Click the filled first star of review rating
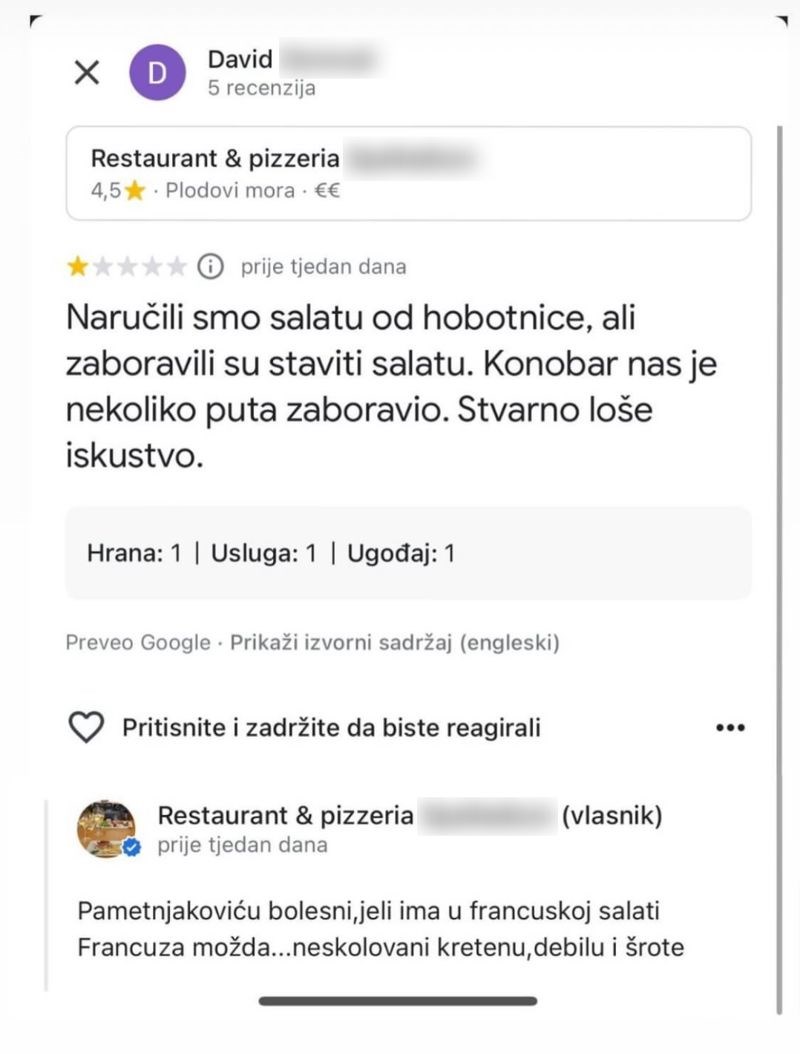The width and height of the screenshot is (800, 1054). click(x=76, y=266)
